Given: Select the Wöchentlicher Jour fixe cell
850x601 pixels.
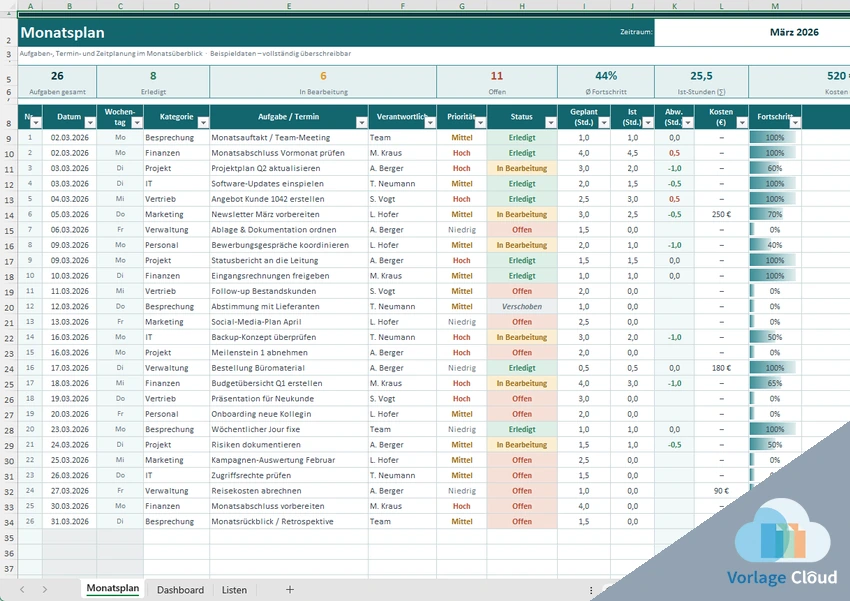Looking at the screenshot, I should [x=289, y=429].
